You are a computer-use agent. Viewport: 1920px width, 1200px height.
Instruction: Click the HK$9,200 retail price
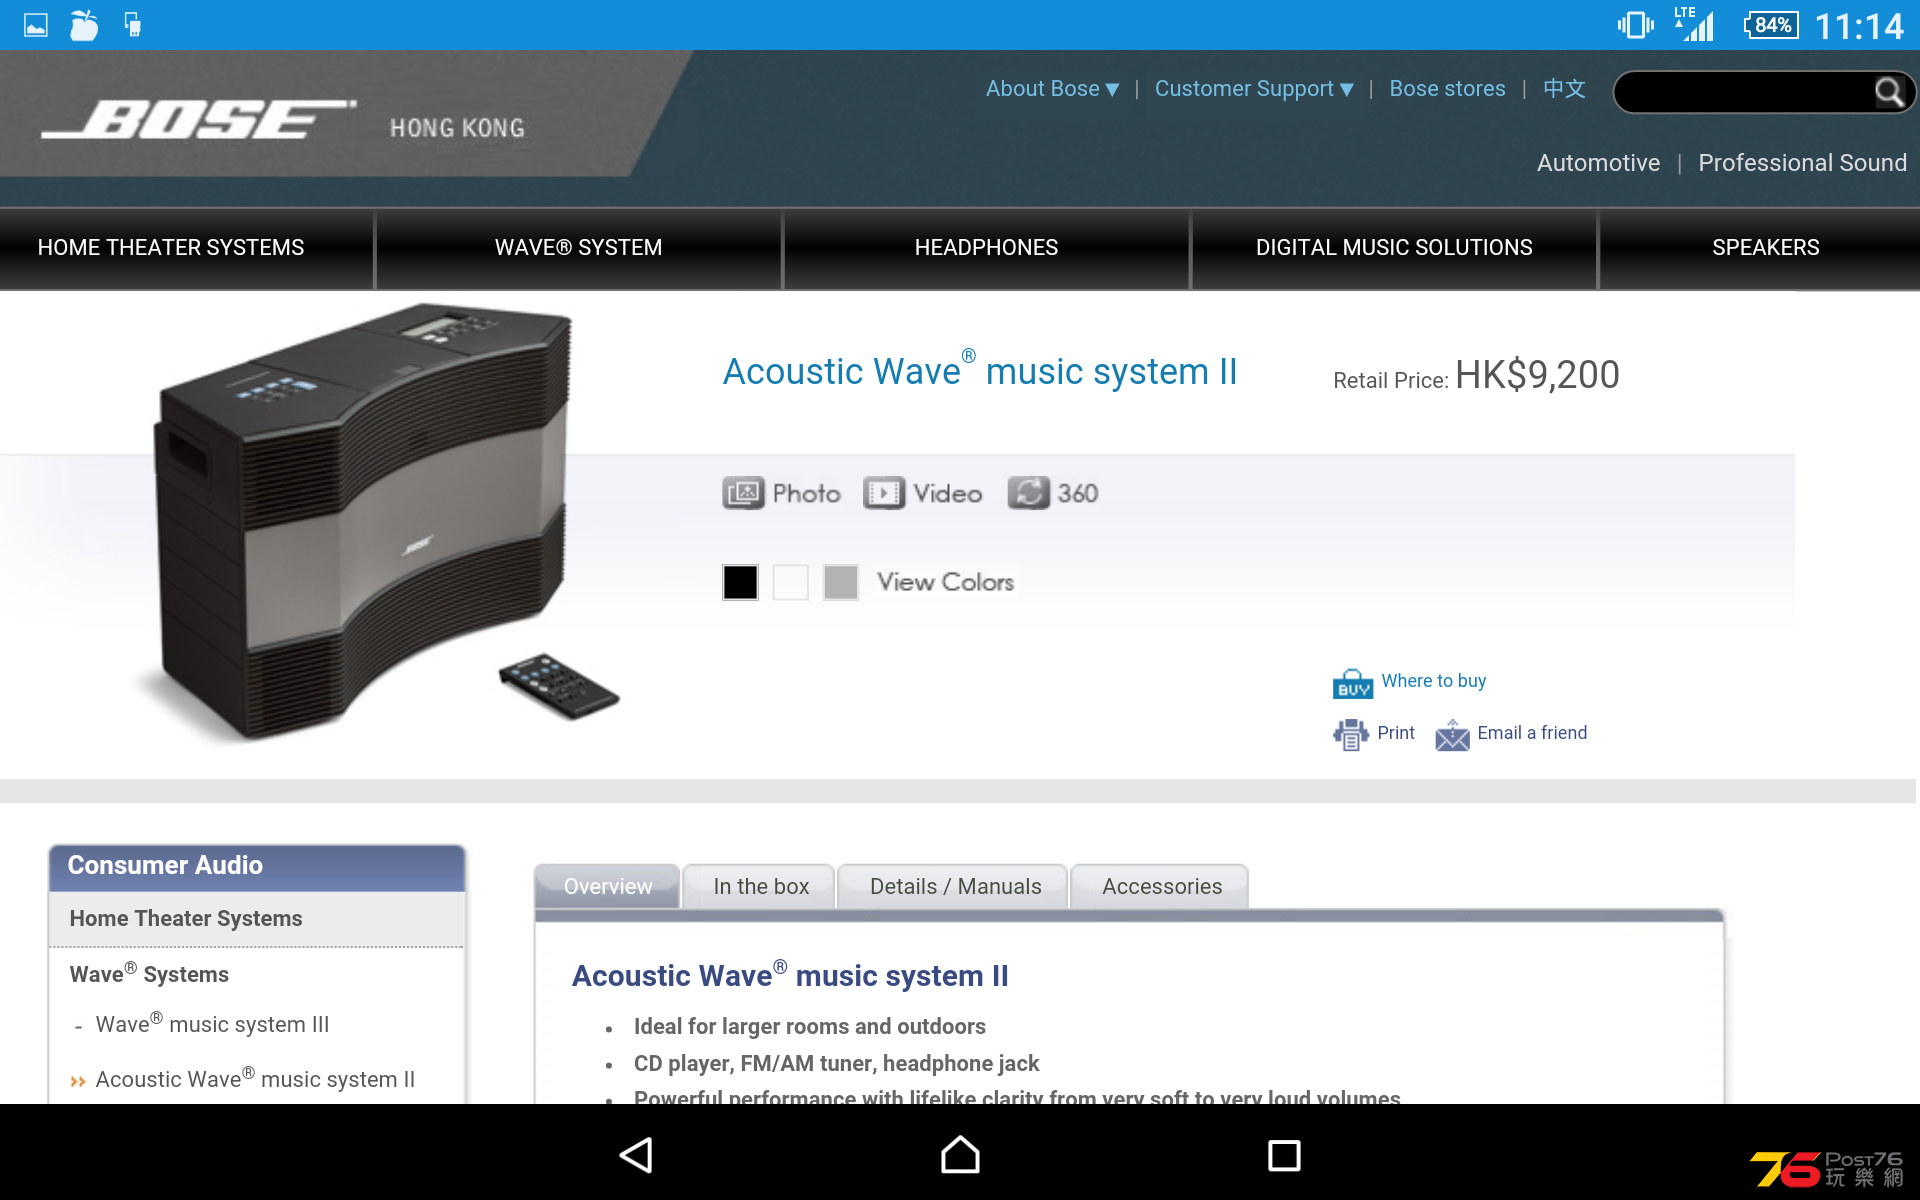1537,375
